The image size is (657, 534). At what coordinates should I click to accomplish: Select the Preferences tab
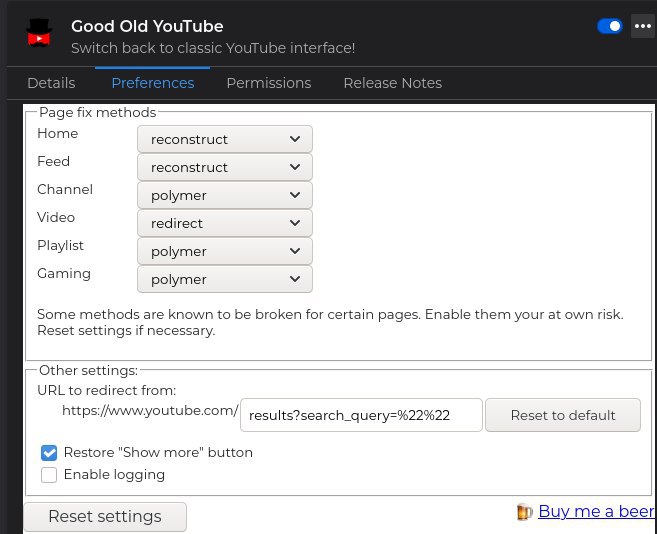tap(153, 83)
